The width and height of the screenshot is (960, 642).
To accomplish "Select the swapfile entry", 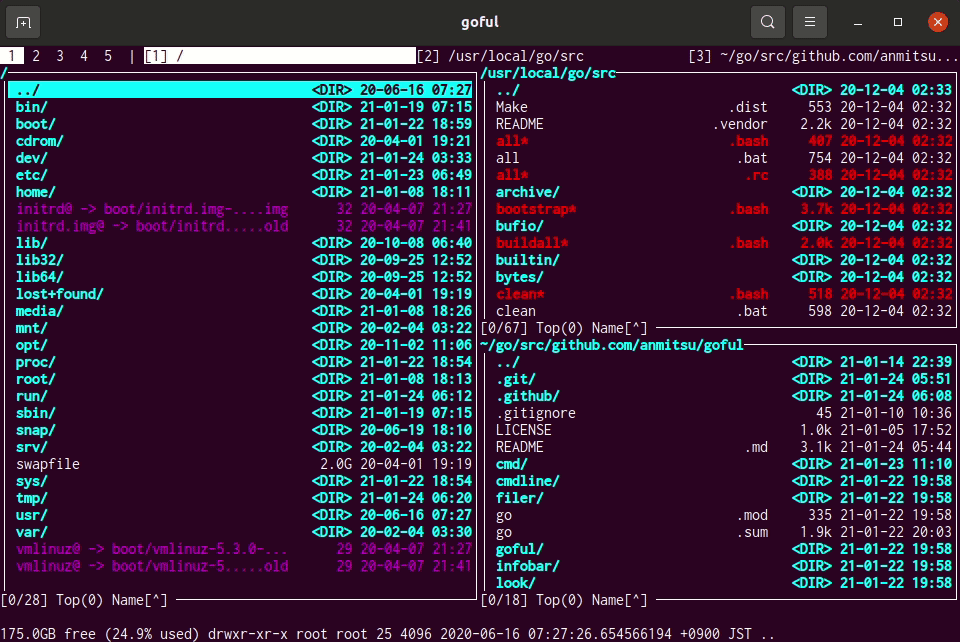I will tap(244, 465).
